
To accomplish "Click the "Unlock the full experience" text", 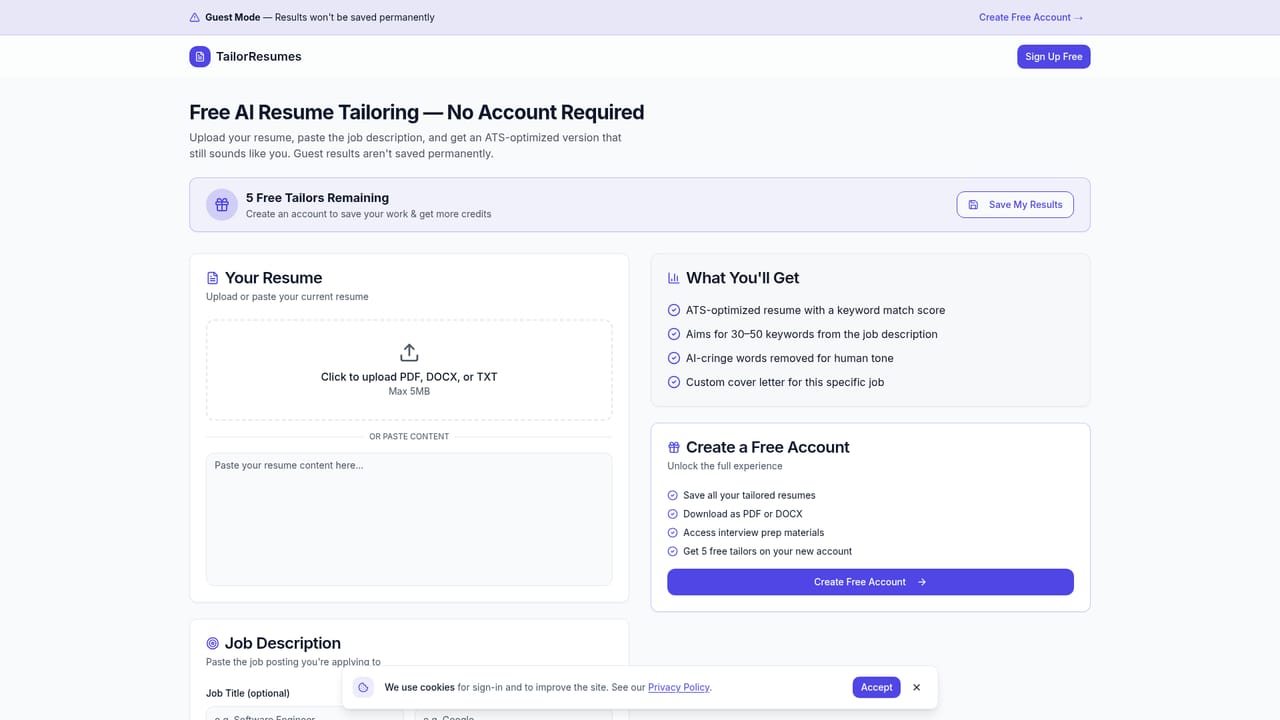I will point(725,466).
